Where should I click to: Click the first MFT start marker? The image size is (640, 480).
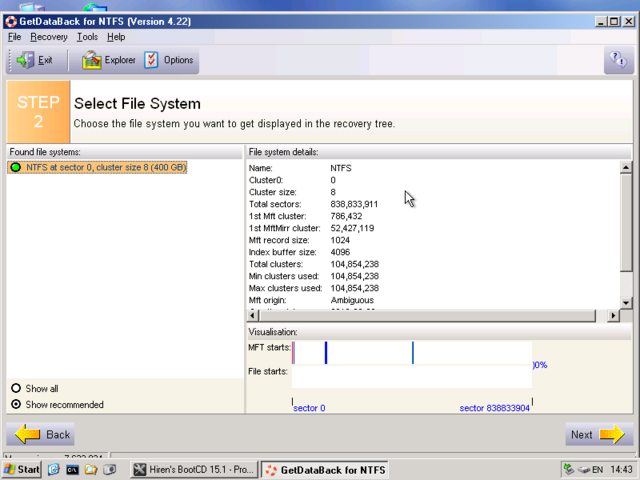293,353
